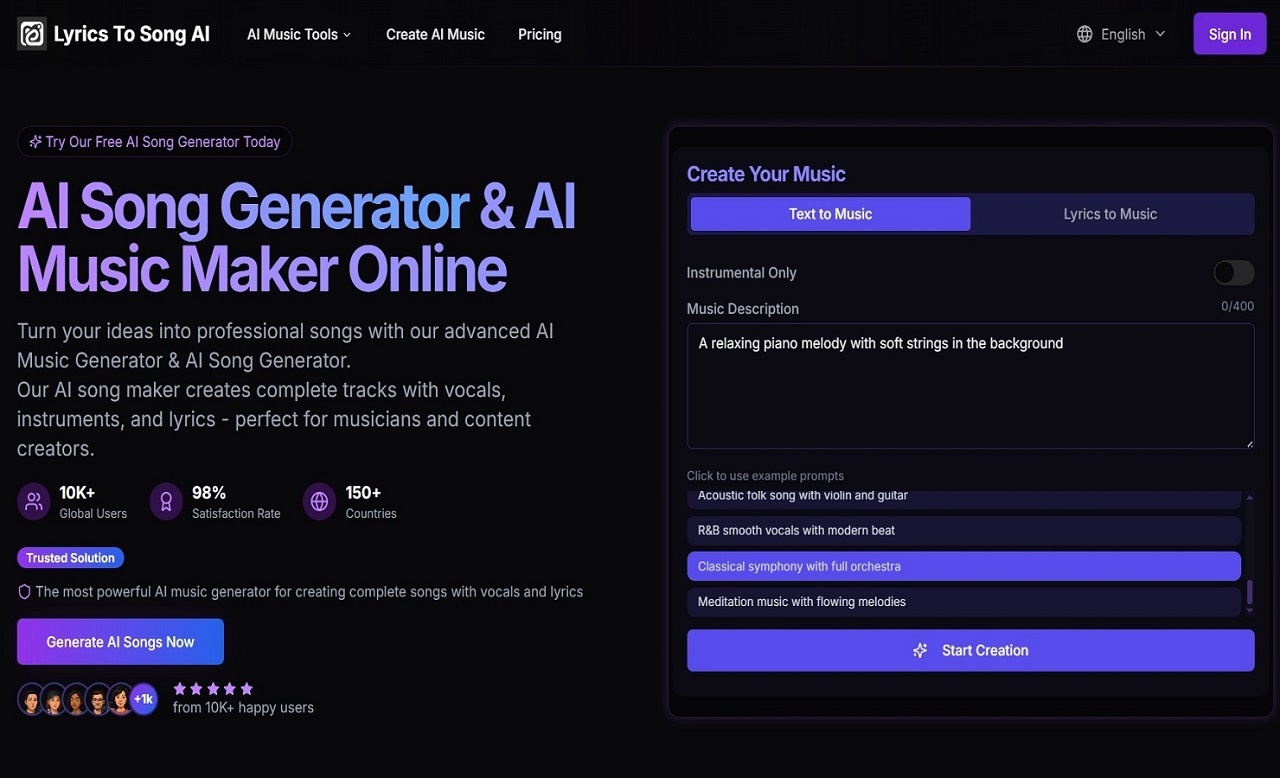Click inside the Music Description text box
The height and width of the screenshot is (778, 1280).
(x=970, y=386)
